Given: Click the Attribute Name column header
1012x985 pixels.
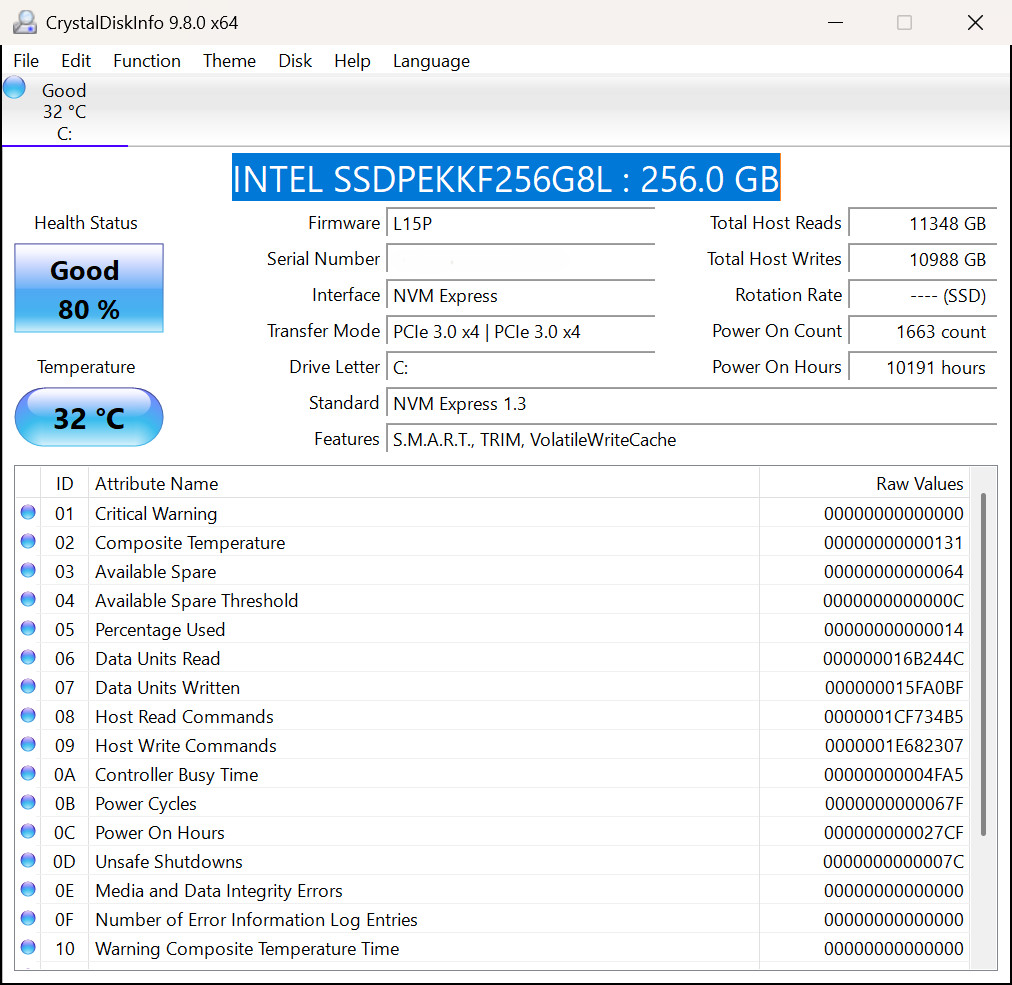Looking at the screenshot, I should pyautogui.click(x=423, y=483).
